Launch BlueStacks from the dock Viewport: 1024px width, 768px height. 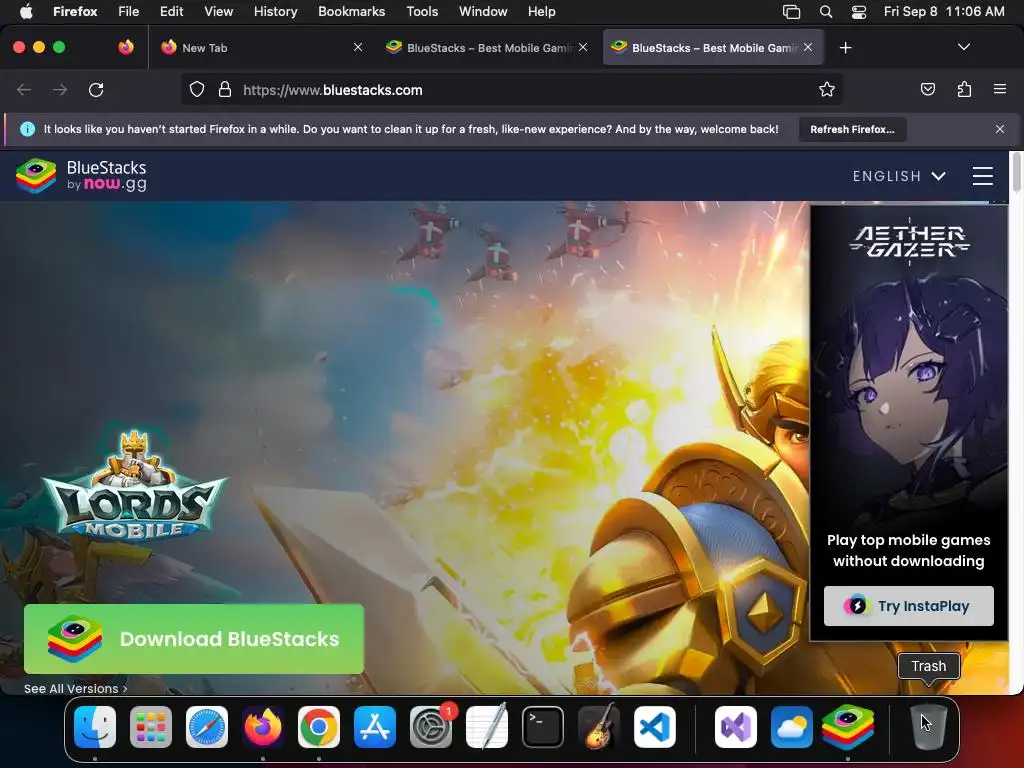click(848, 727)
